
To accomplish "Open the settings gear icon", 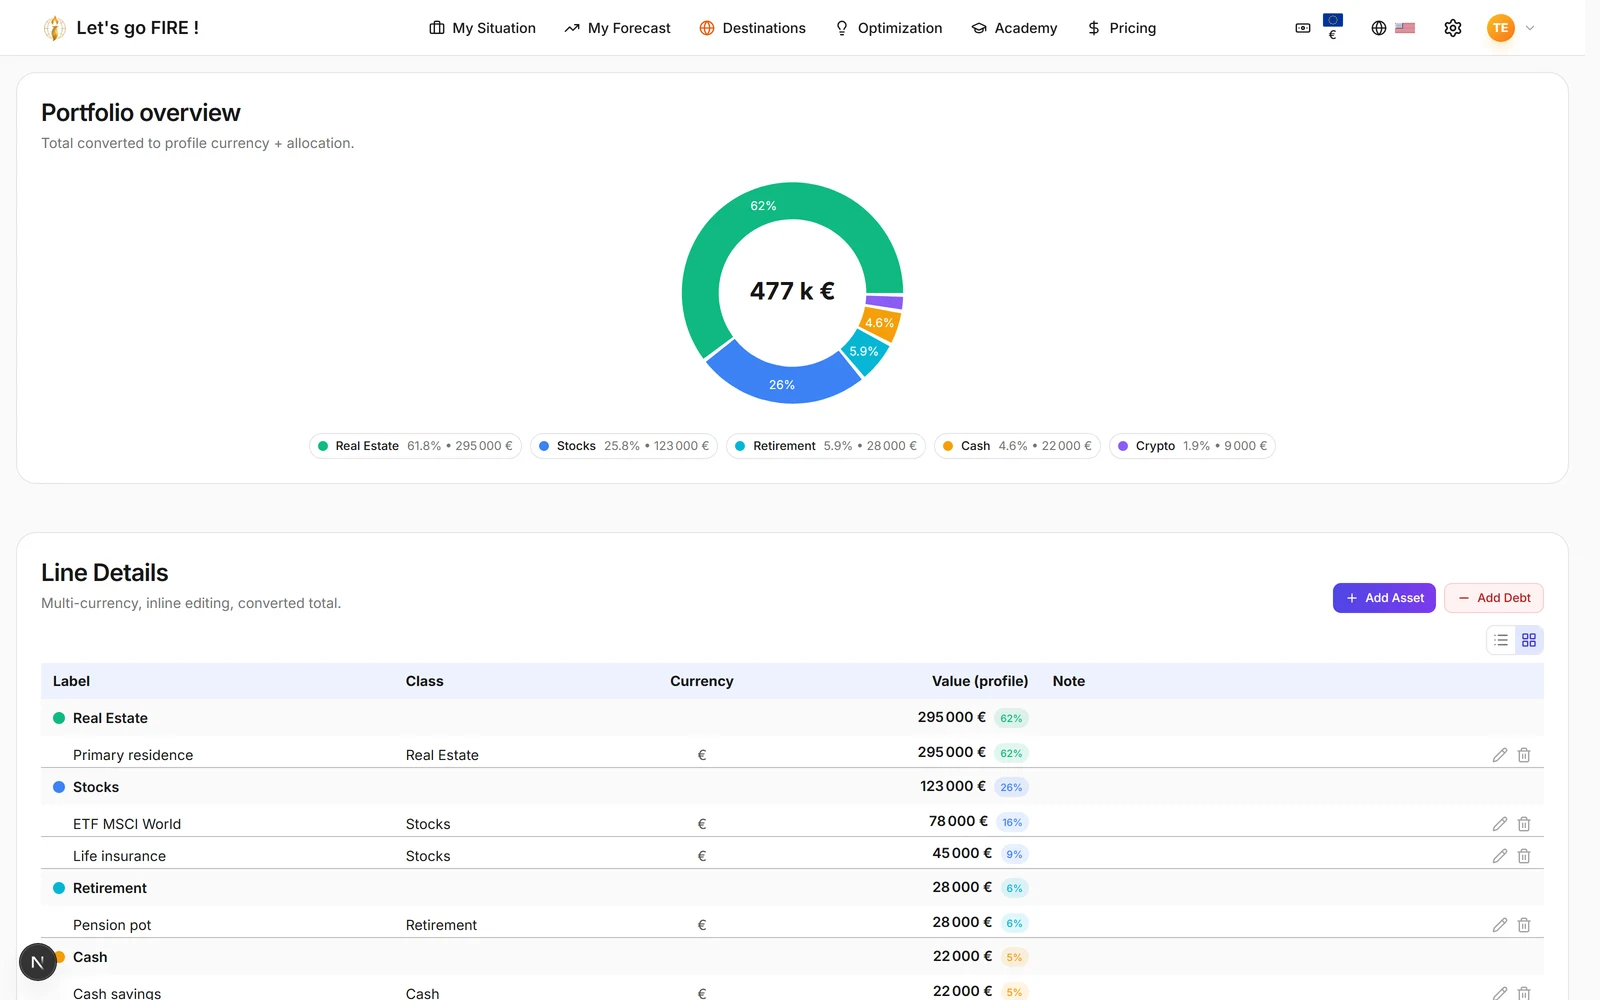I will [x=1453, y=28].
